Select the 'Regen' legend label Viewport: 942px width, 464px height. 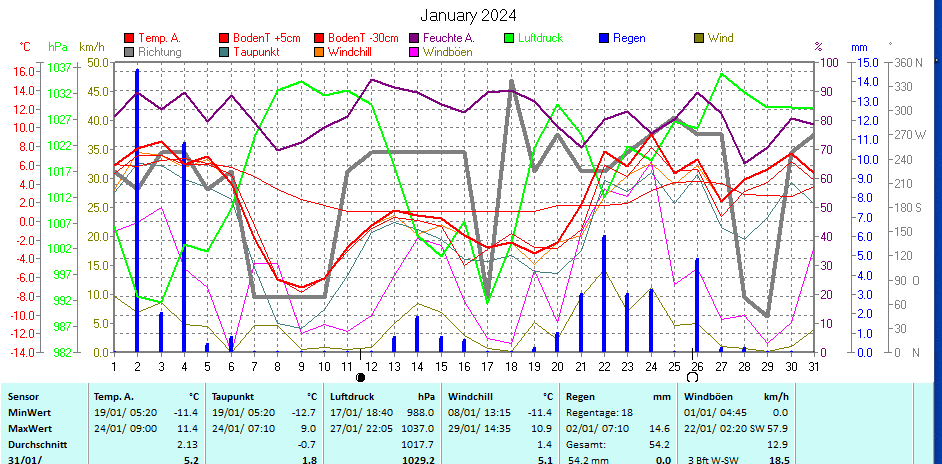click(x=629, y=38)
